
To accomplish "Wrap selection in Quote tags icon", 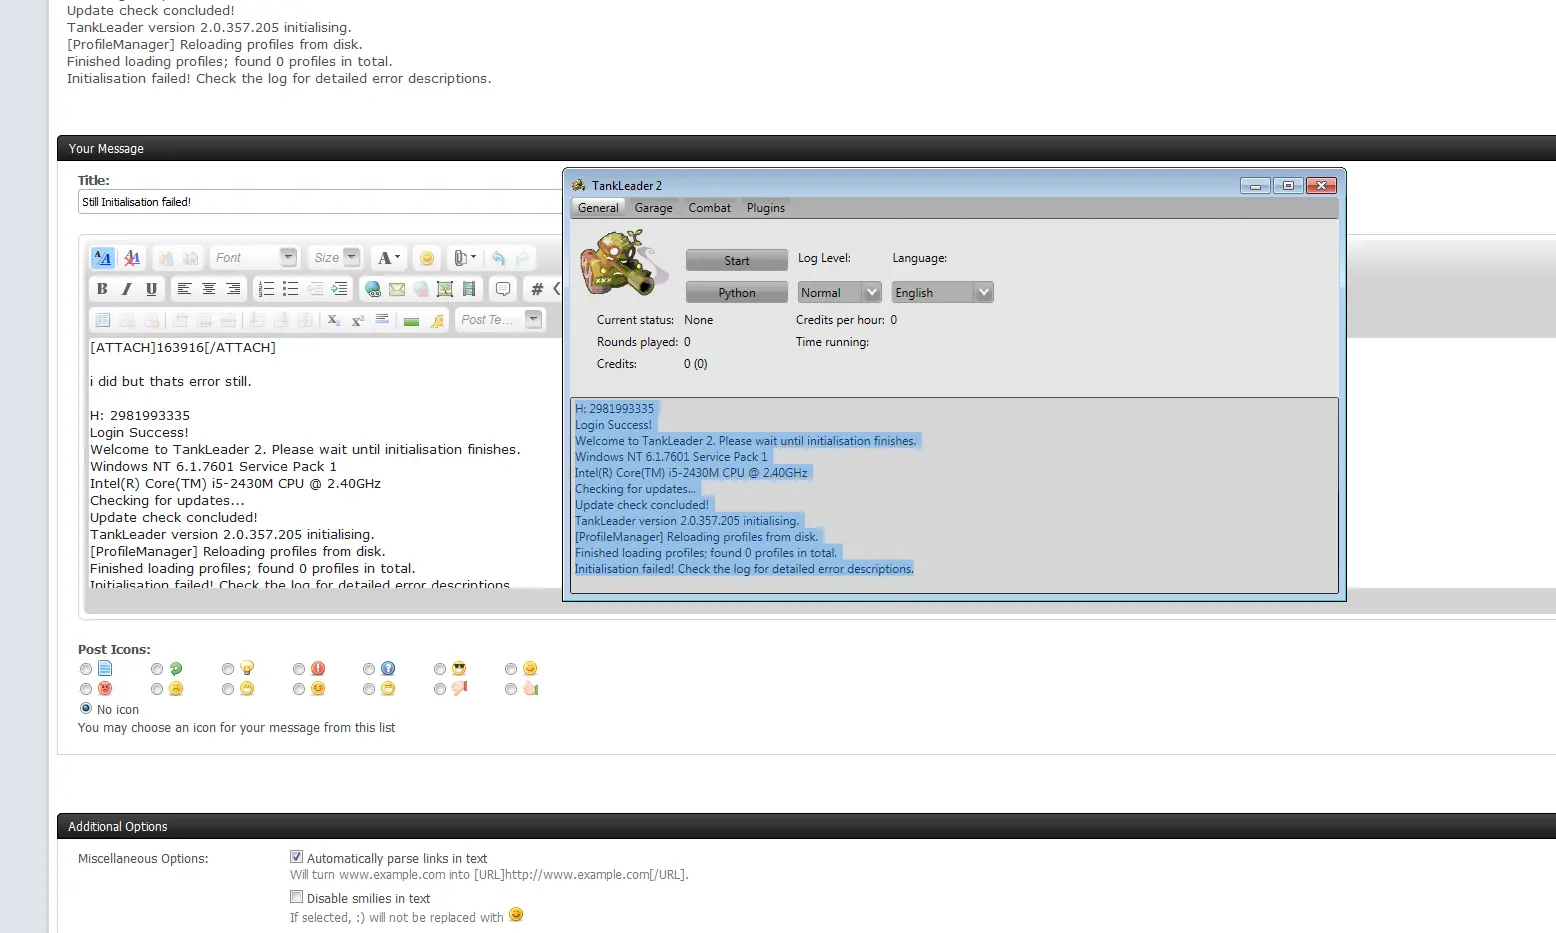I will [503, 289].
